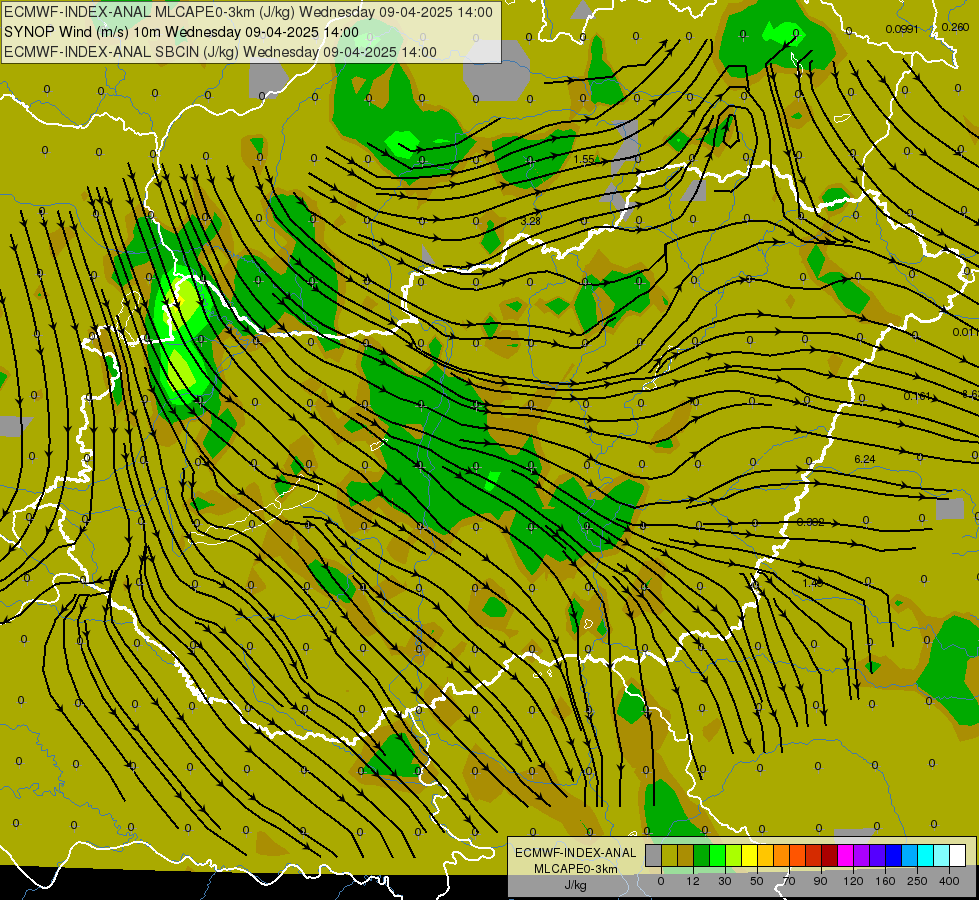This screenshot has height=900, width=979.
Task: Click the legend scale value 30
Action: click(725, 881)
